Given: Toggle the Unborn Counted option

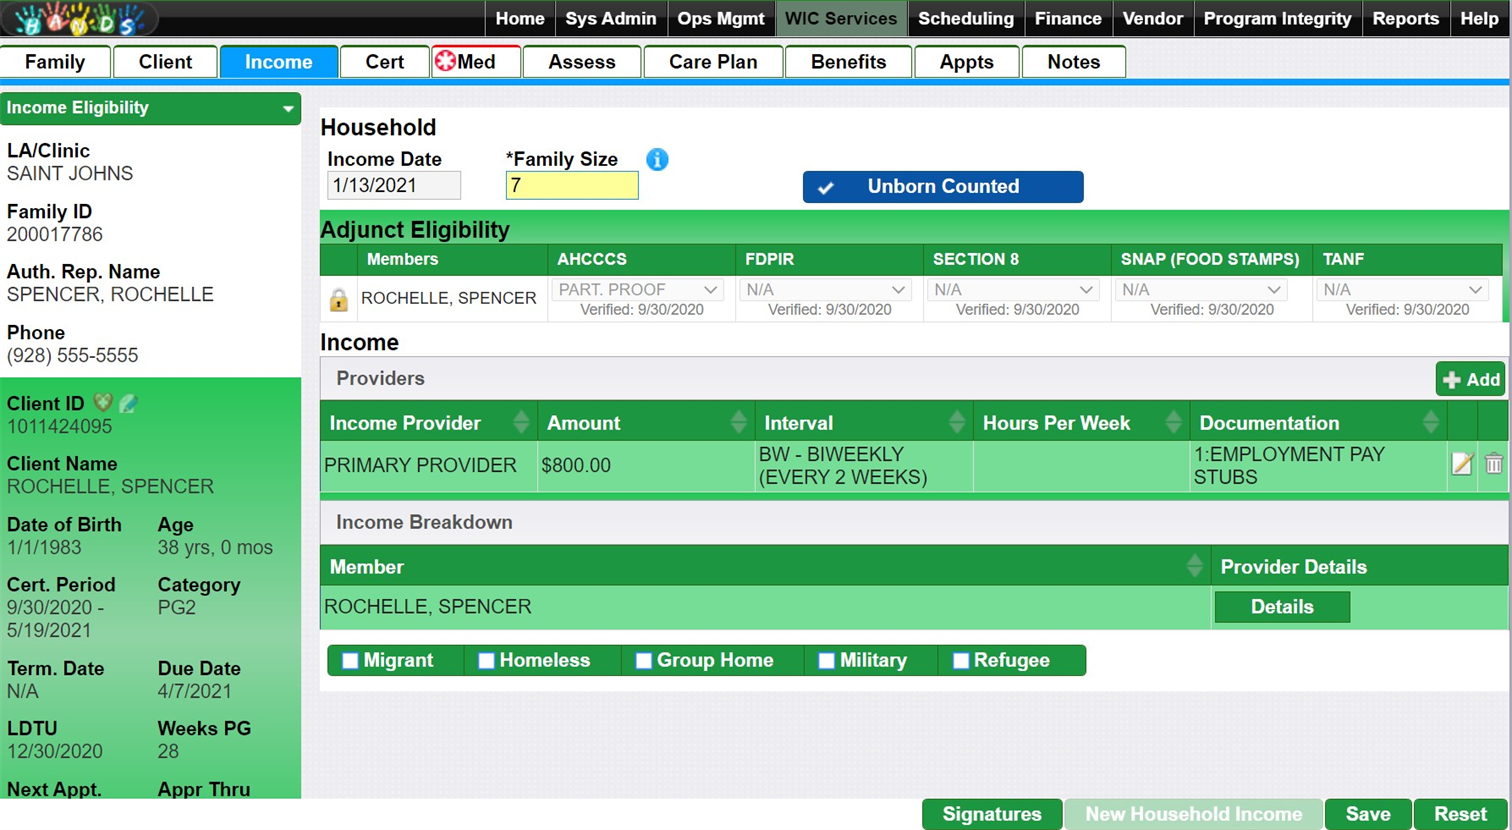Looking at the screenshot, I should tap(942, 187).
